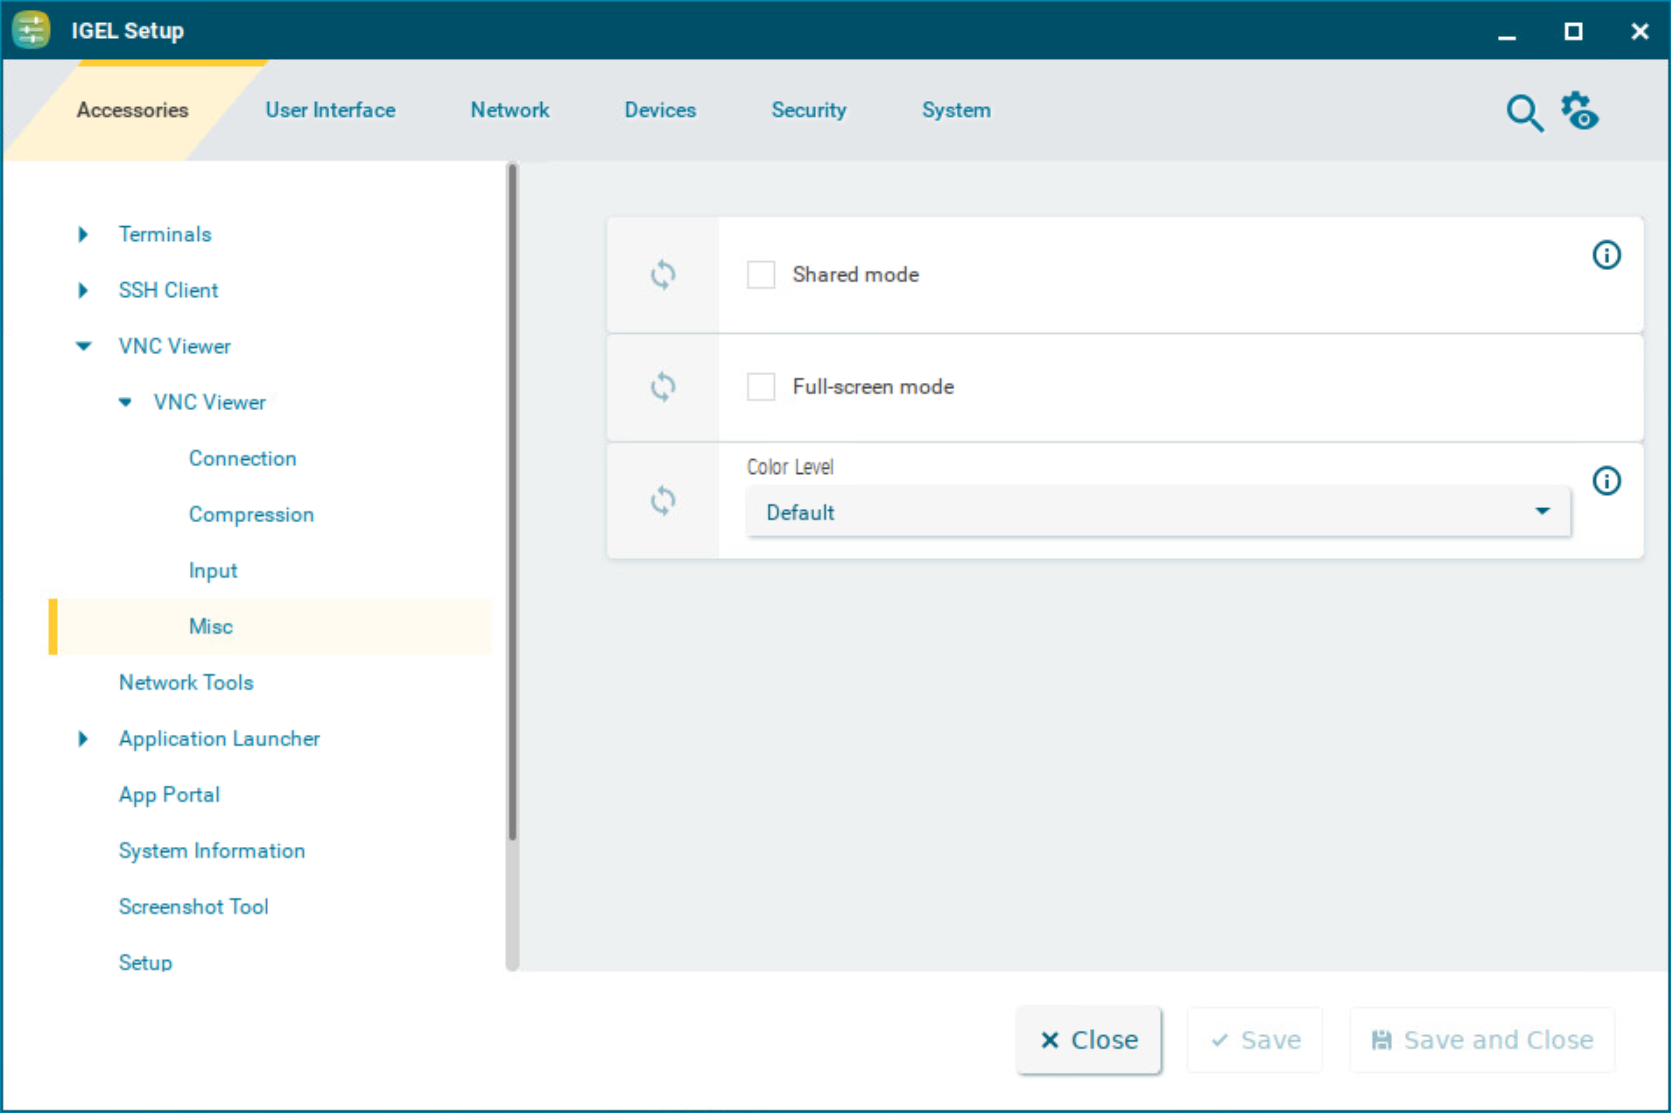This screenshot has width=1671, height=1113.
Task: Expand the Terminals tree node
Action: point(83,234)
